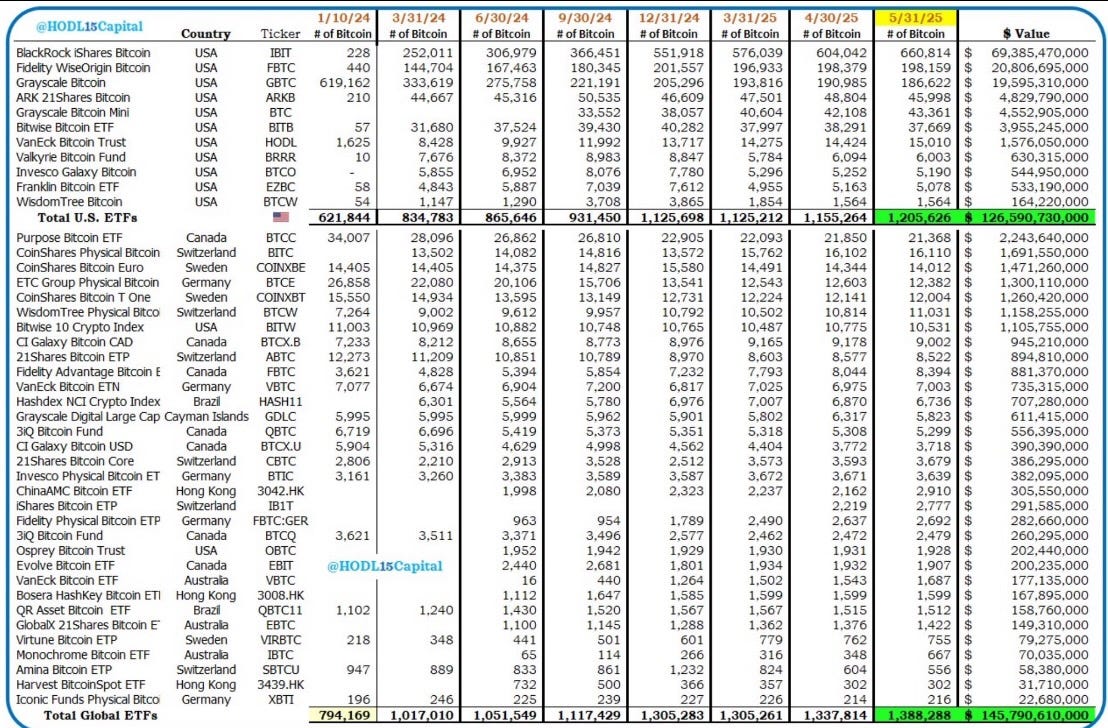Screen dimensions: 1108x728
Task: Click the "IB1T" ticker cell
Action: [281, 506]
